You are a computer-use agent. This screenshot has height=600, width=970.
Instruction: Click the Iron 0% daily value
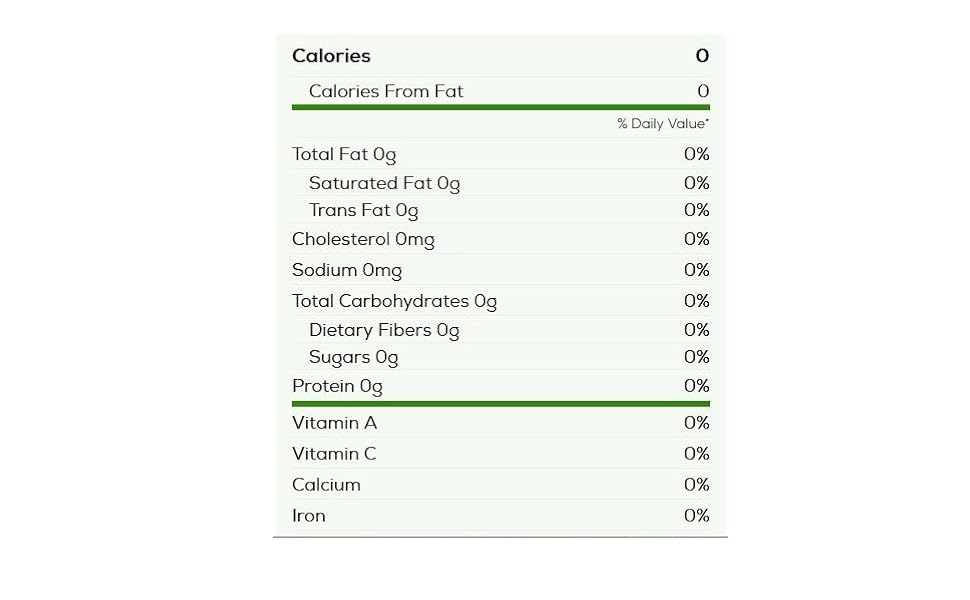coord(697,515)
